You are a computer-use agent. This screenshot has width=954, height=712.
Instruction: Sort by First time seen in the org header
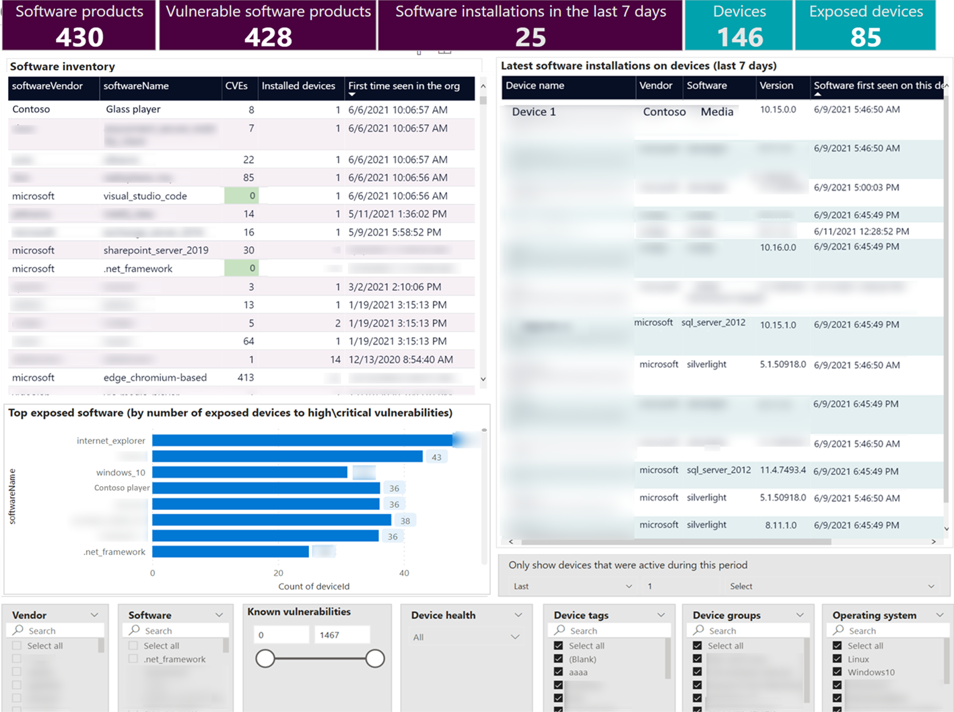(x=410, y=86)
